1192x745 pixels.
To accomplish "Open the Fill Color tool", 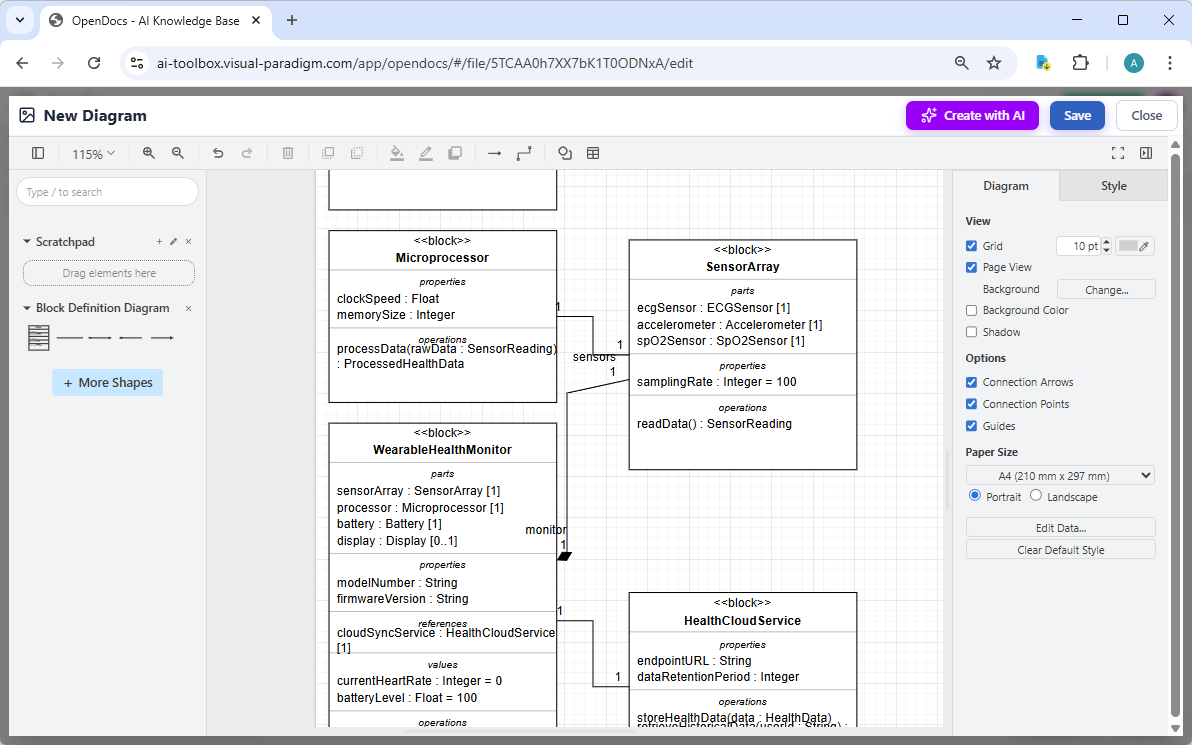I will (396, 153).
